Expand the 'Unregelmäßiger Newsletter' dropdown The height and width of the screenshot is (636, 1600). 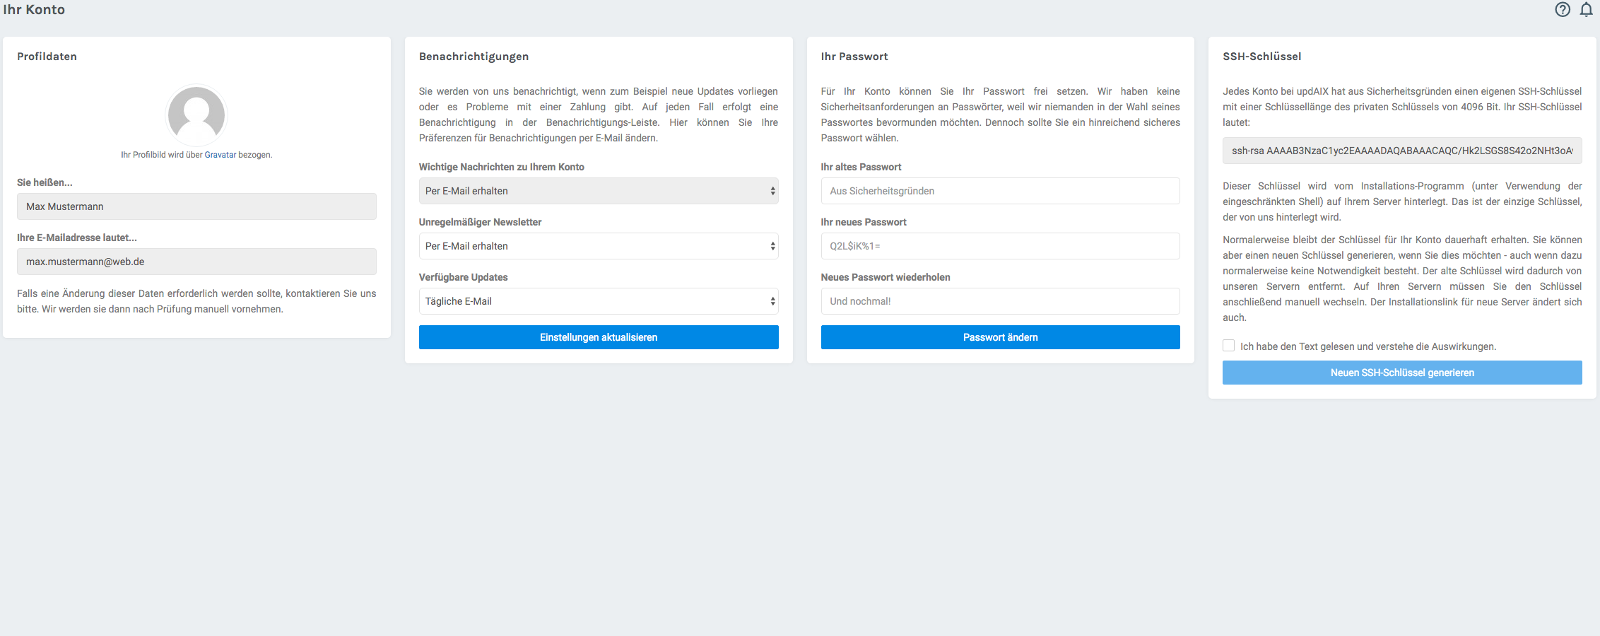pos(598,246)
